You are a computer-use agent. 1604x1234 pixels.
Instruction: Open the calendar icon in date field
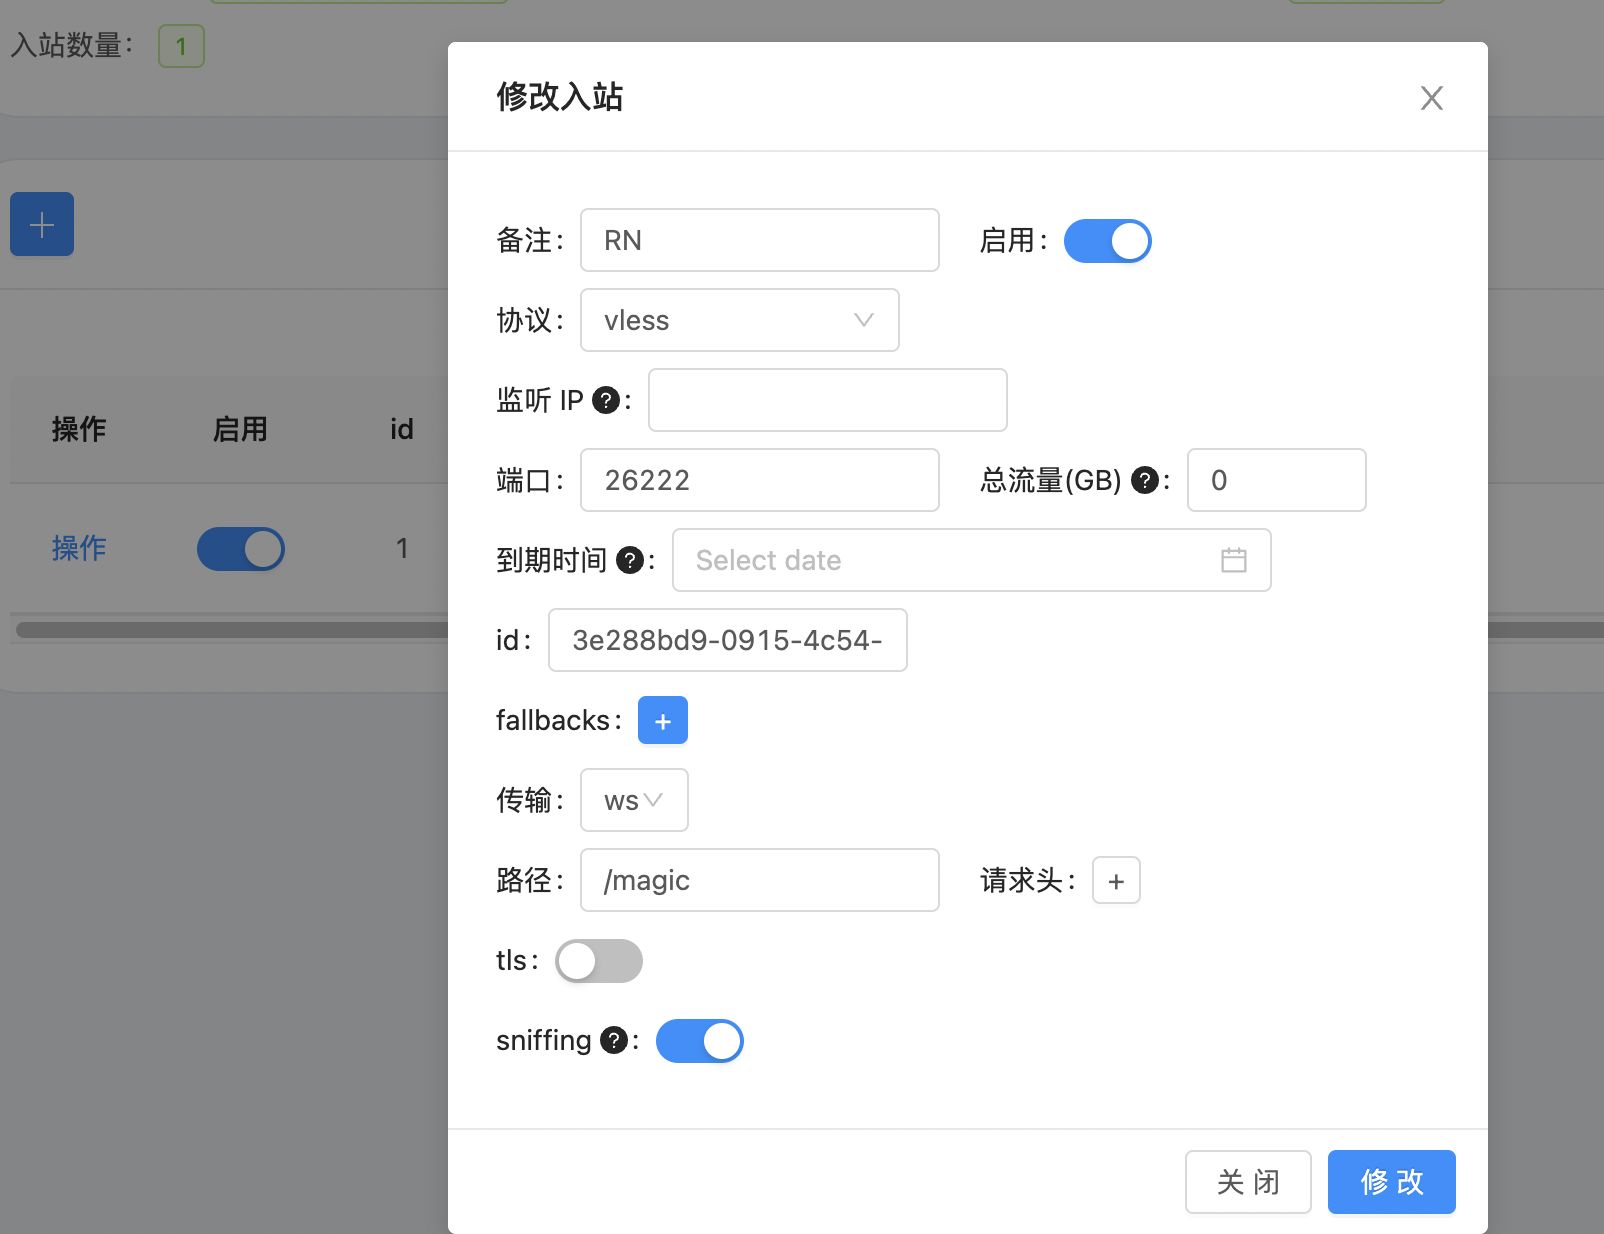[1233, 560]
